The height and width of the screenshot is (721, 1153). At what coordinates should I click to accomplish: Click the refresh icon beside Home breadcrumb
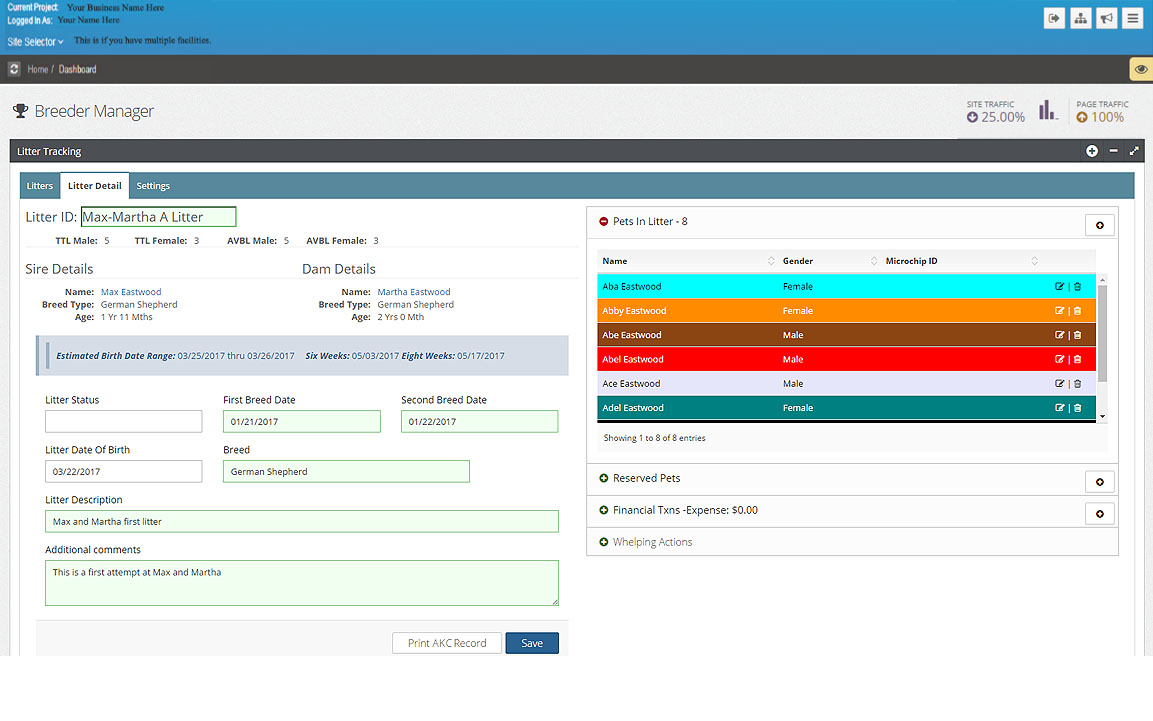14,69
